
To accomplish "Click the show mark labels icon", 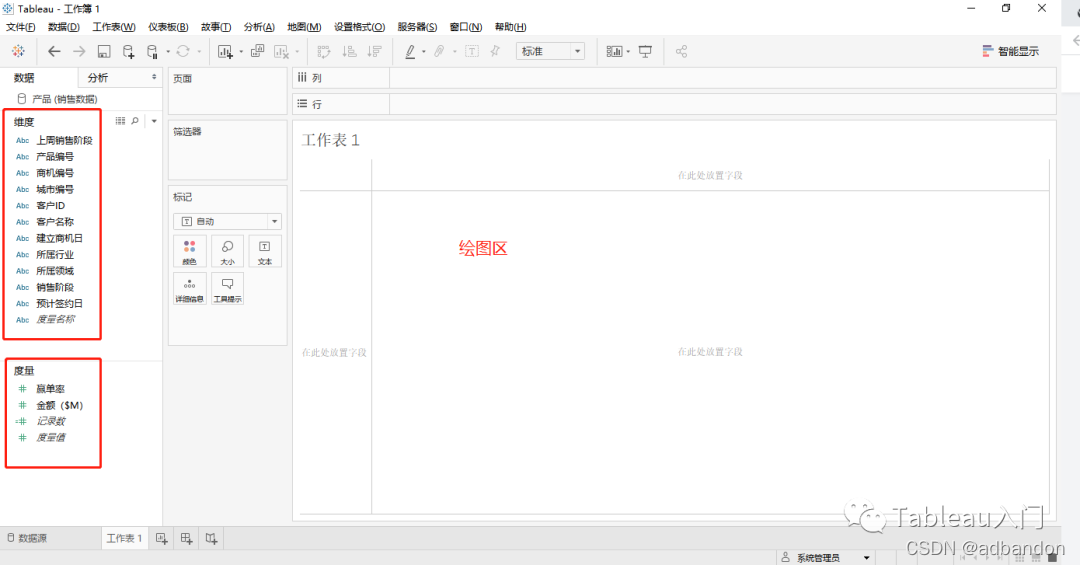I will (472, 51).
